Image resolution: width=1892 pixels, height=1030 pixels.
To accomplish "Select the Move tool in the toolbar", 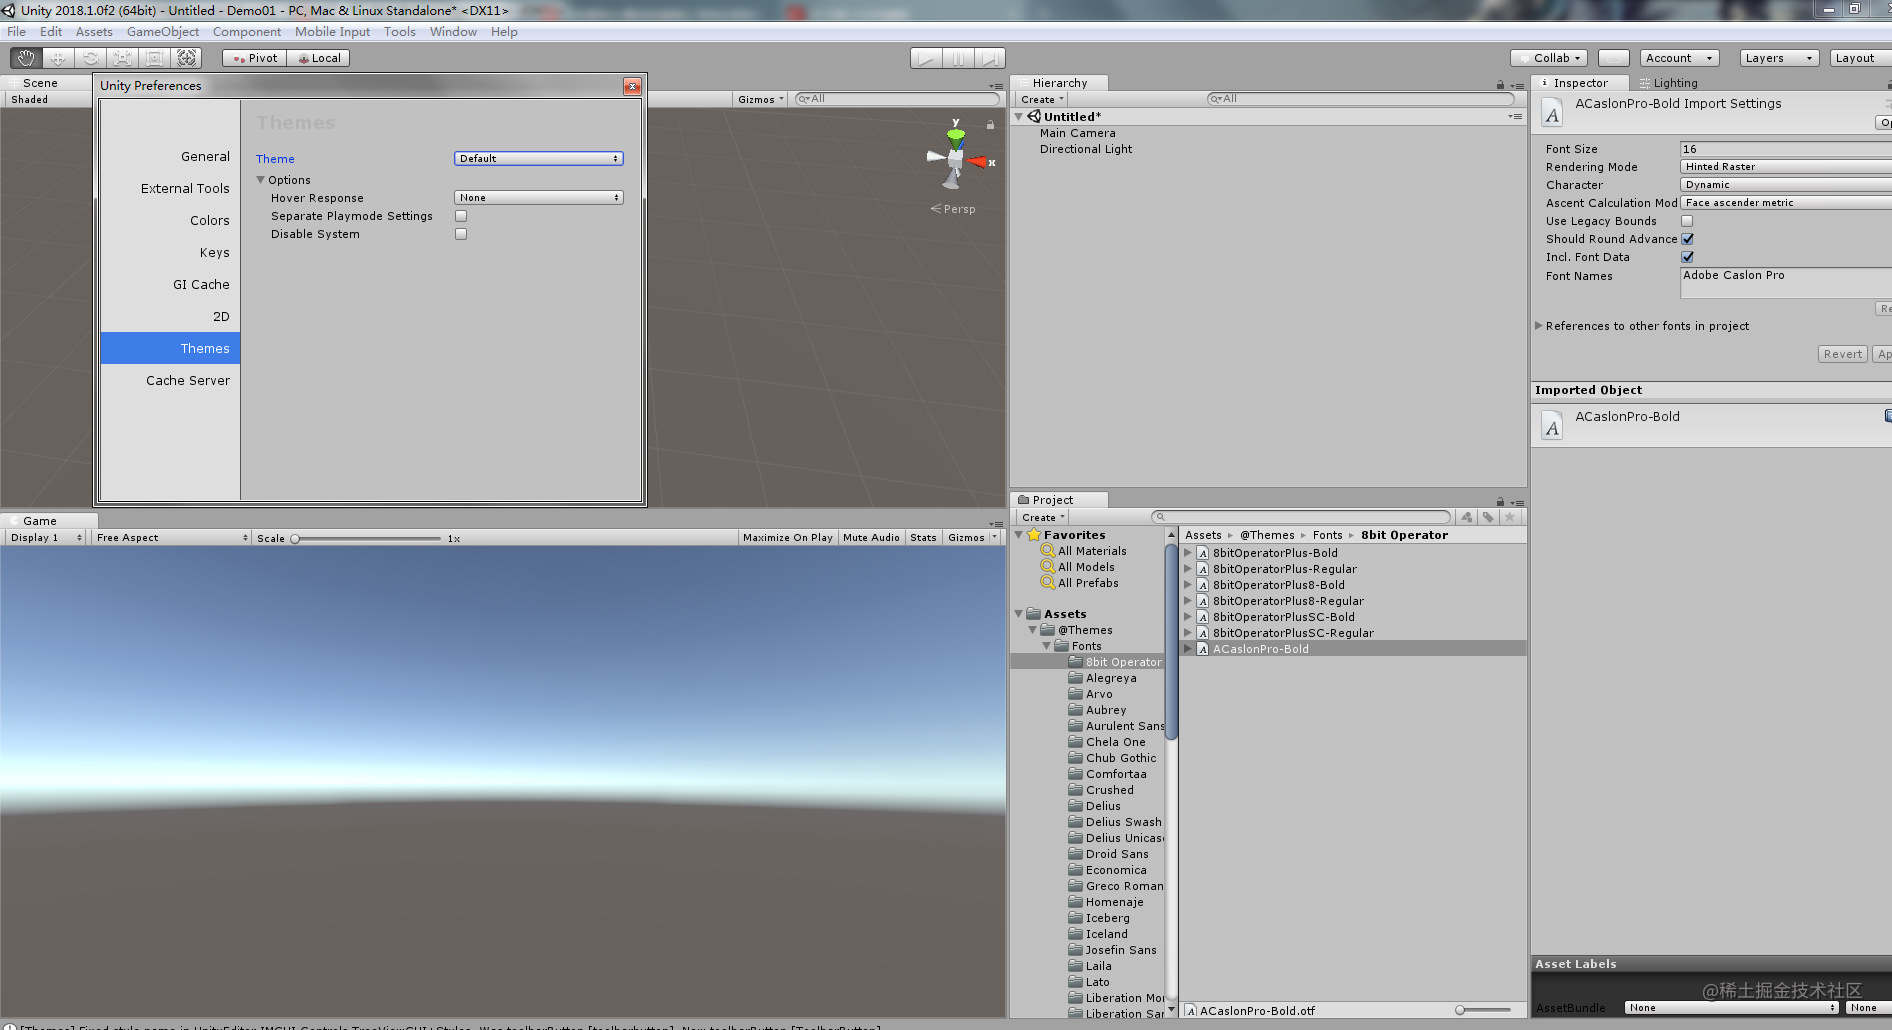I will click(57, 57).
